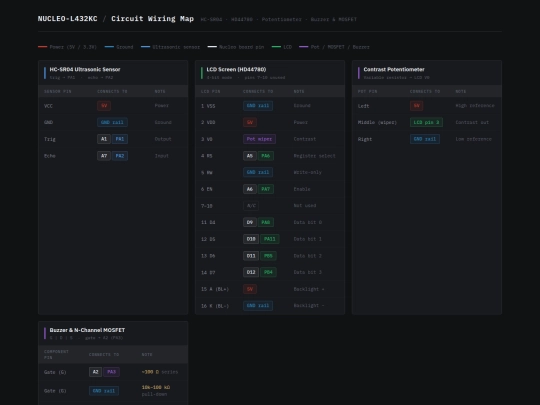This screenshot has height=405, width=540.
Task: Select the NUCLEO-L432KC page title
Action: 68,19
